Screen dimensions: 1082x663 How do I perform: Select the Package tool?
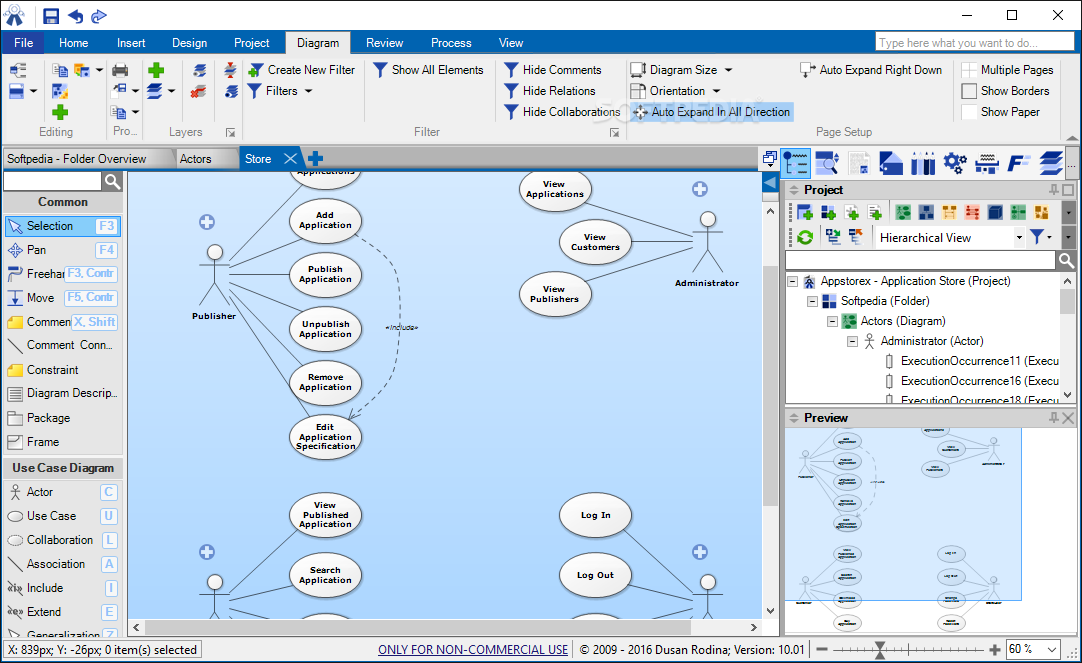(x=62, y=418)
